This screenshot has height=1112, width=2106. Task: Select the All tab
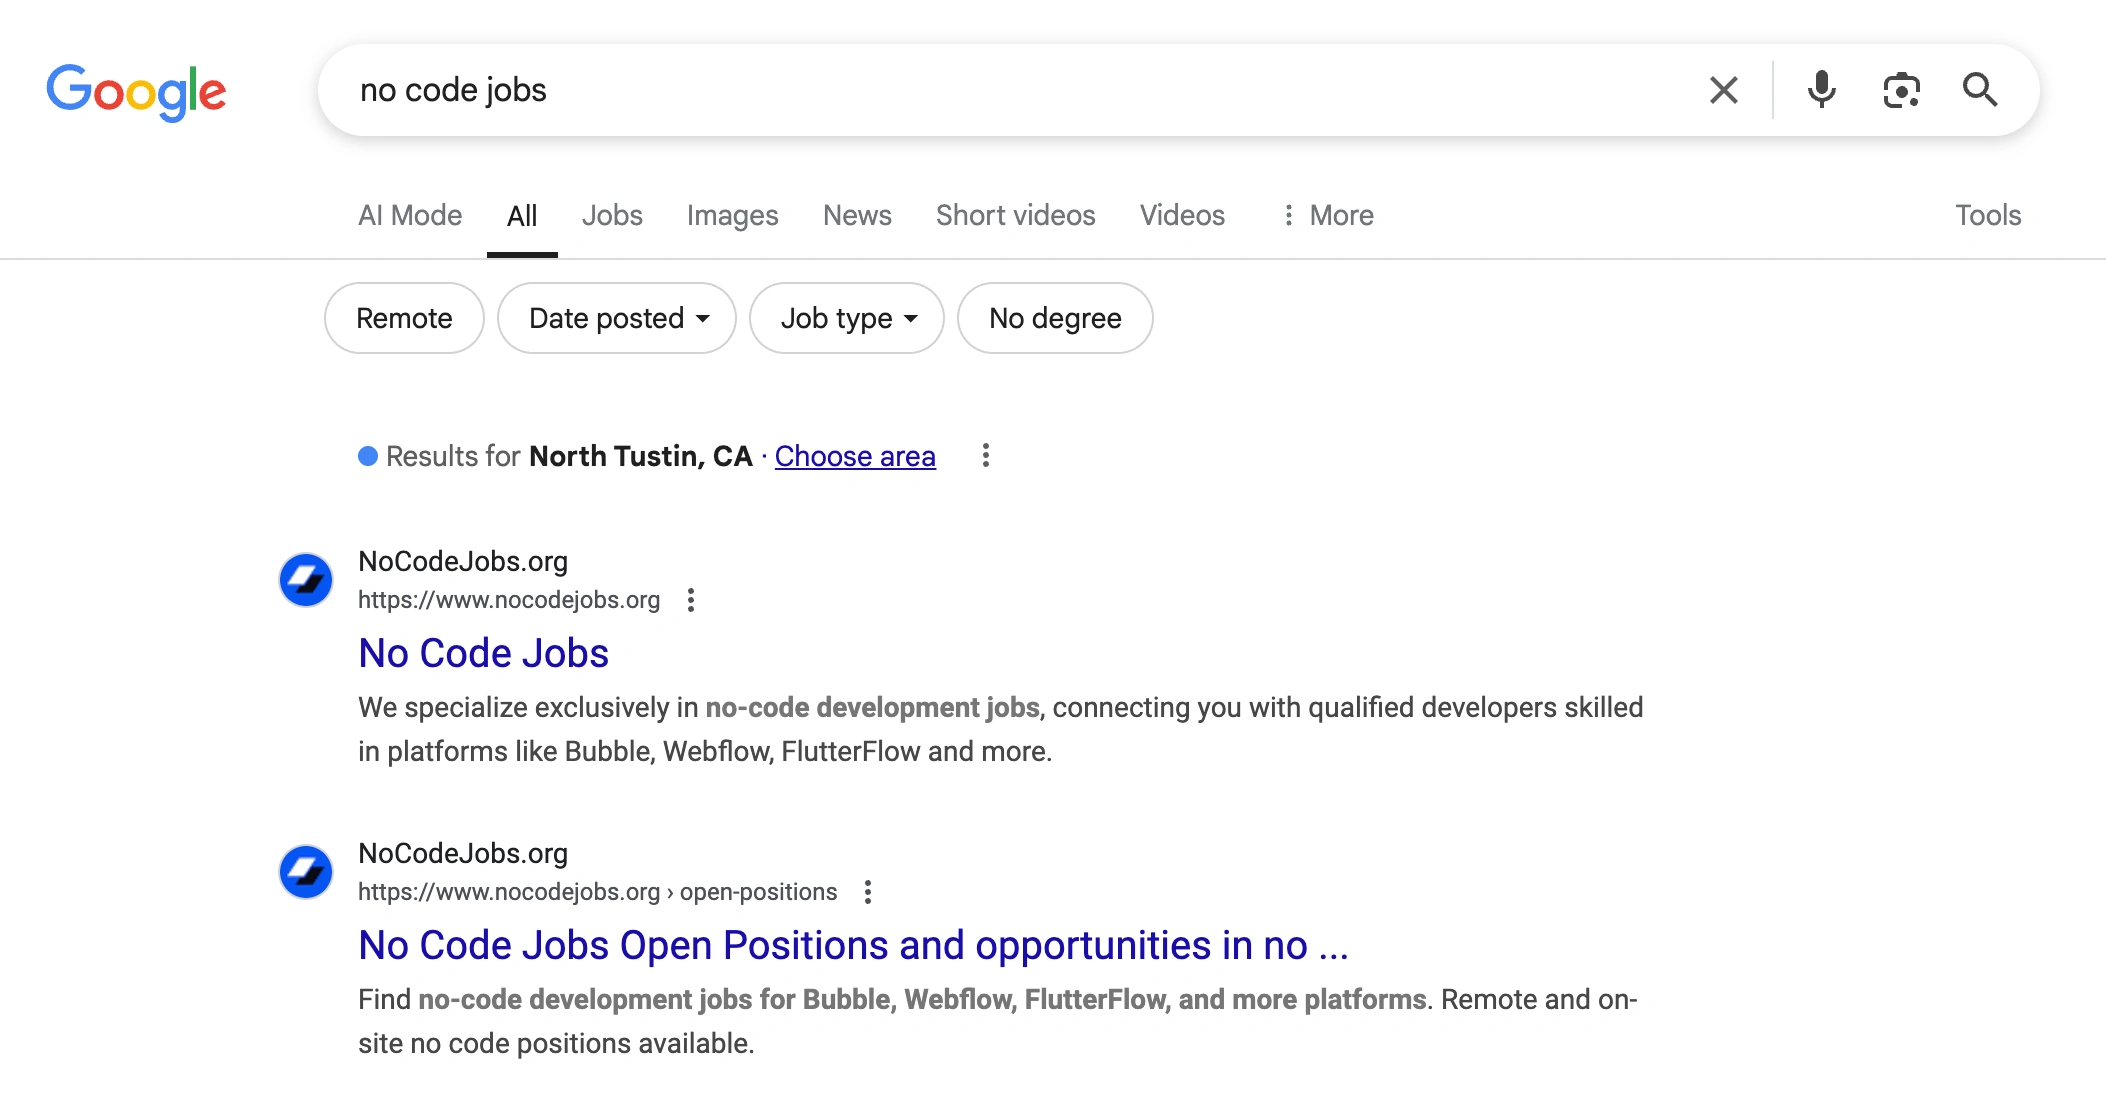point(522,216)
